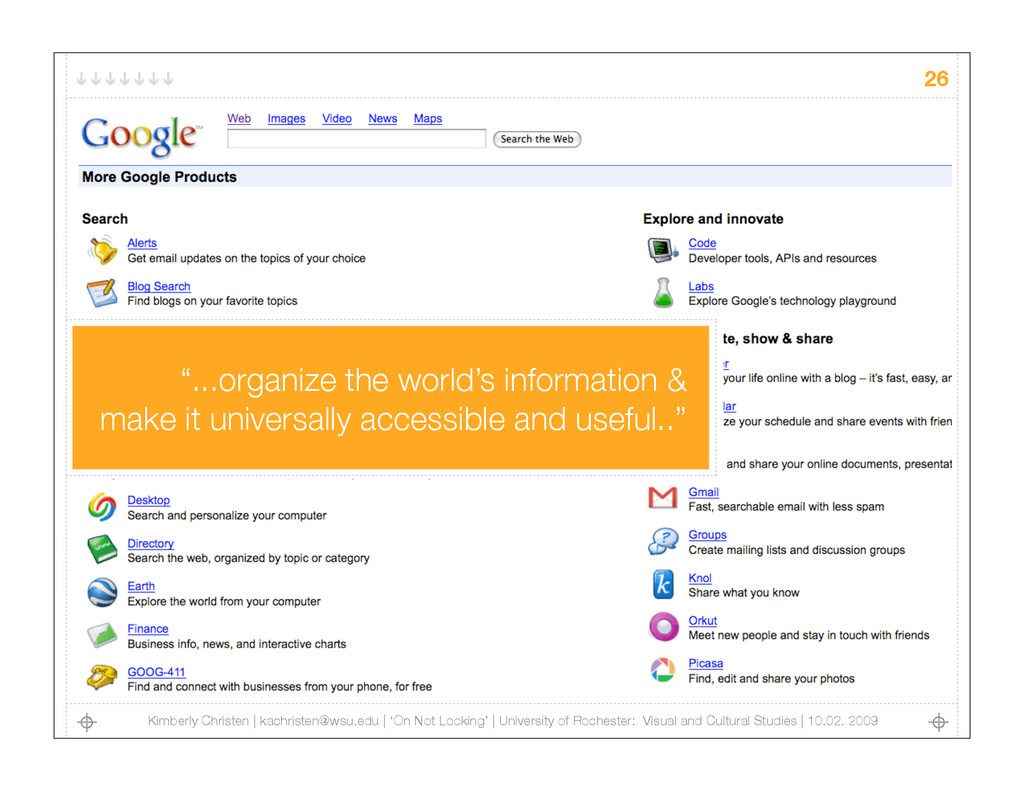Click text 'Share what you know'

click(744, 592)
